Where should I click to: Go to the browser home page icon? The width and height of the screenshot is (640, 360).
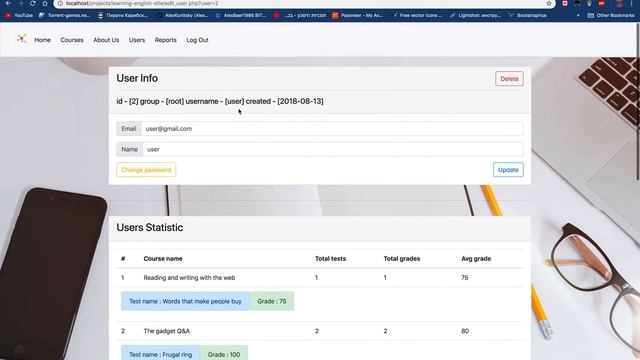[45, 3]
